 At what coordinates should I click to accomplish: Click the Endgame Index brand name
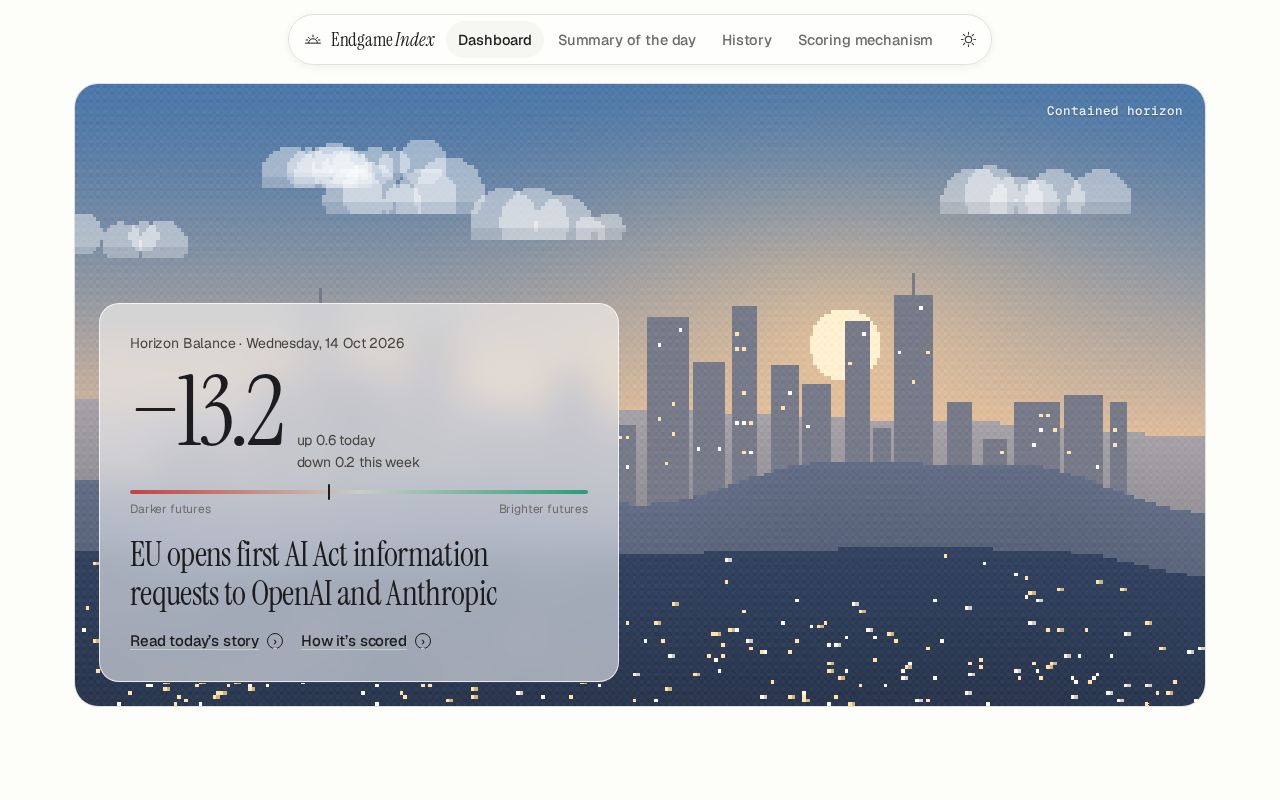[x=383, y=40]
